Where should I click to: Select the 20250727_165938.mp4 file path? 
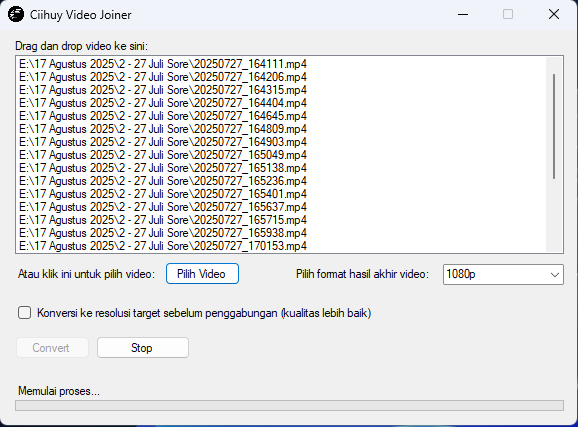pos(163,233)
